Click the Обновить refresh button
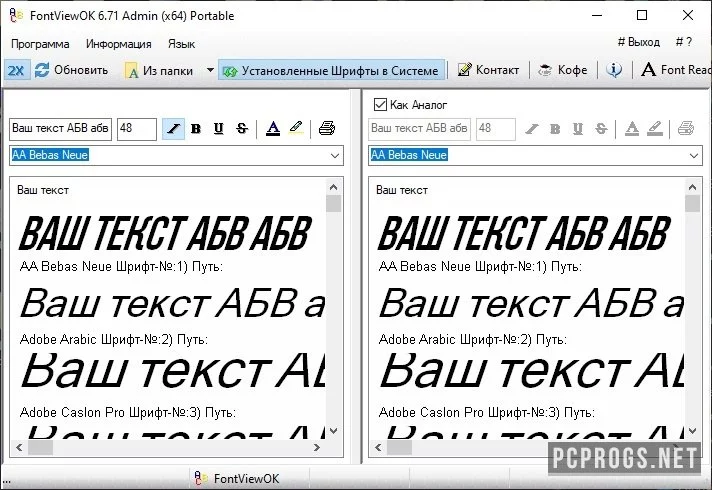Screen dimensions: 712x490 click(x=72, y=70)
